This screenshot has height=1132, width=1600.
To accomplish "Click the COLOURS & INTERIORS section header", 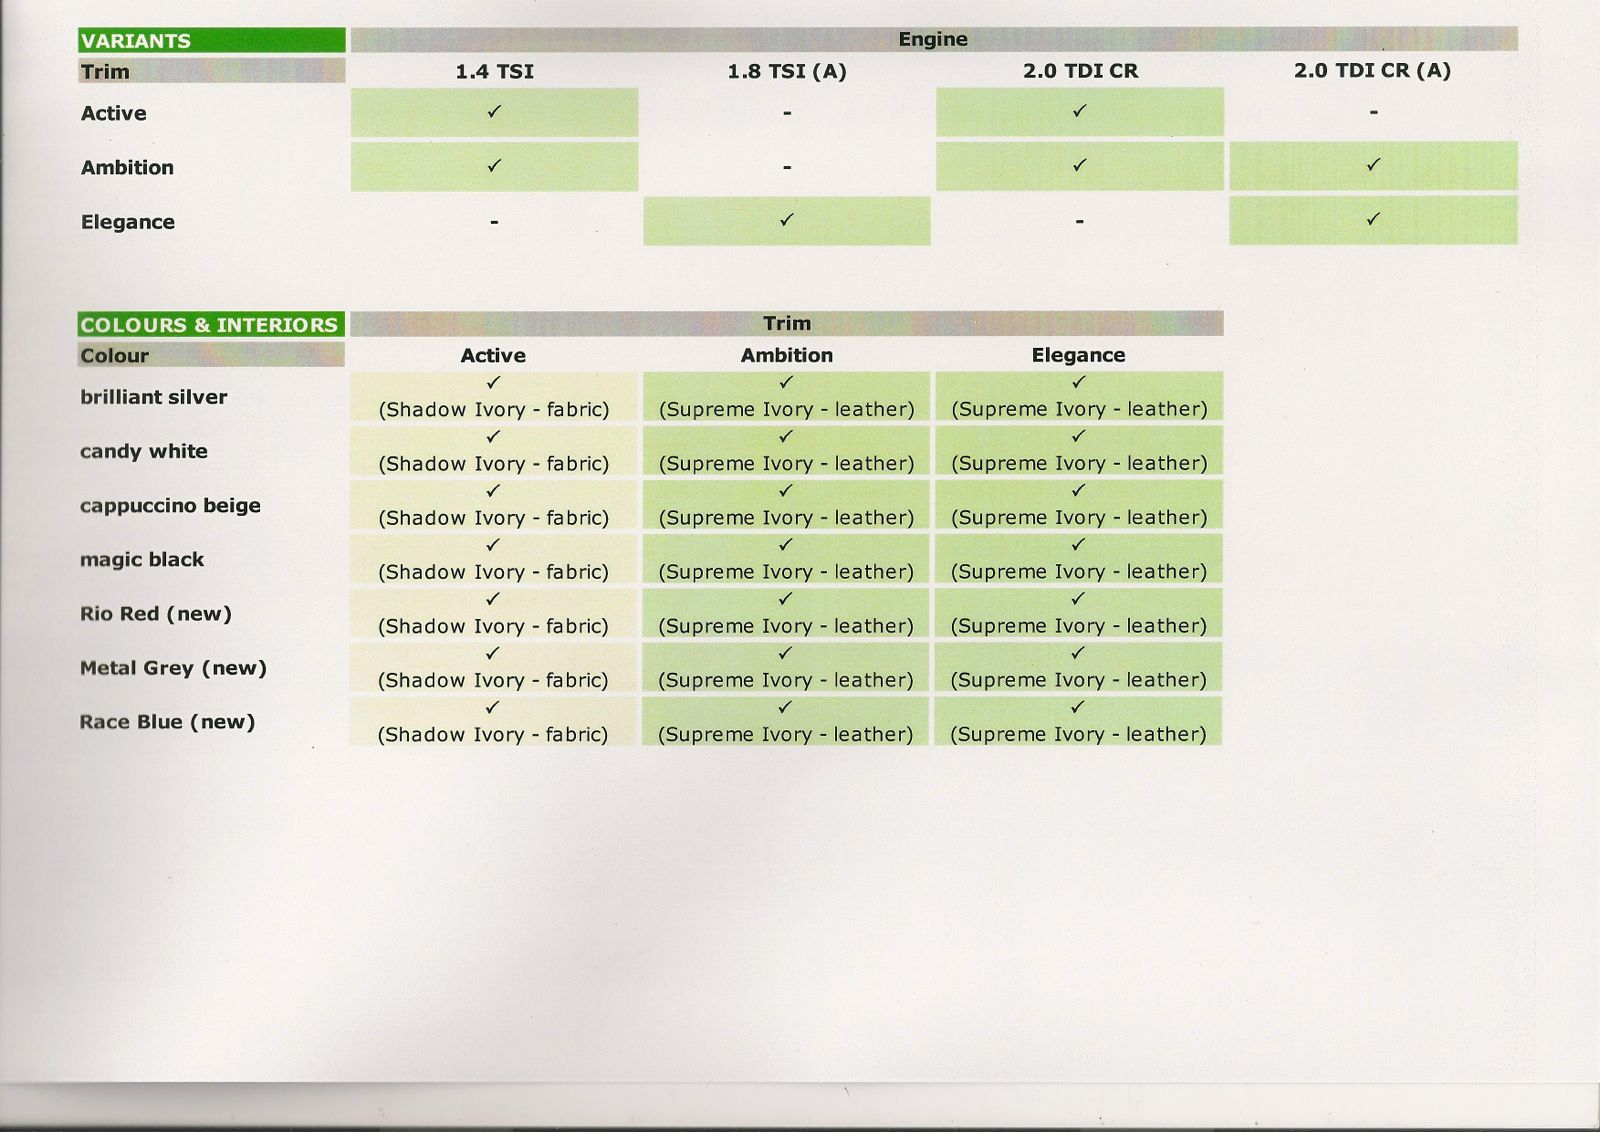I will tap(210, 325).
